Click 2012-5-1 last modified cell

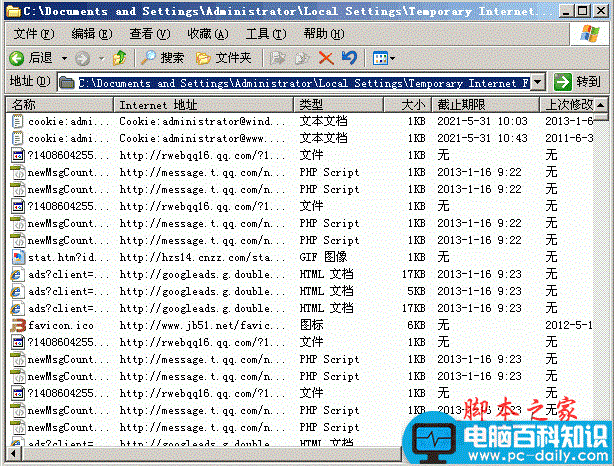pyautogui.click(x=569, y=325)
